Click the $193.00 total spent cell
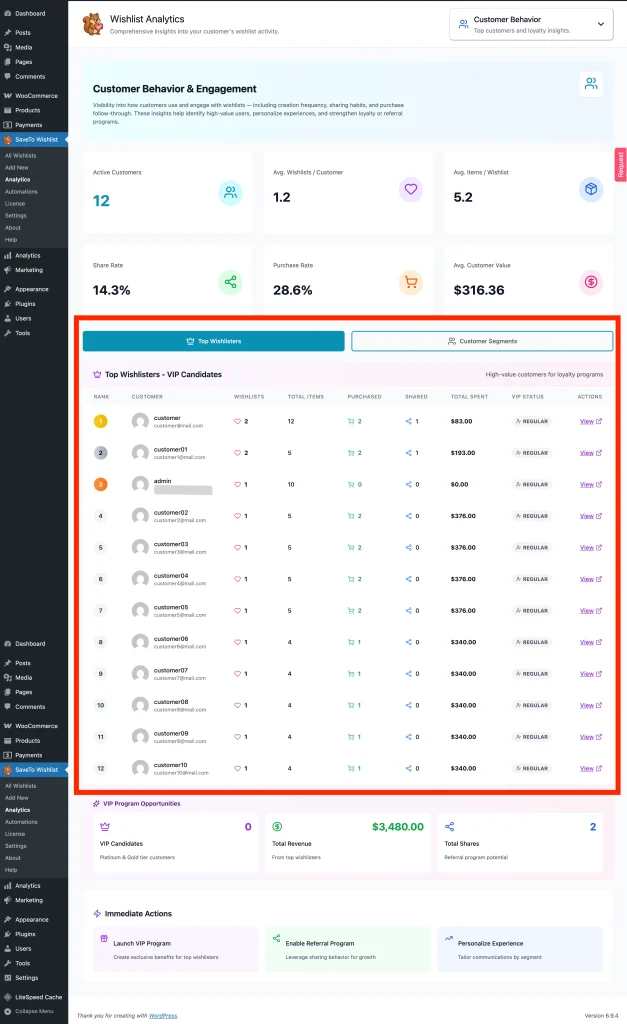Image resolution: width=627 pixels, height=1024 pixels. (462, 453)
